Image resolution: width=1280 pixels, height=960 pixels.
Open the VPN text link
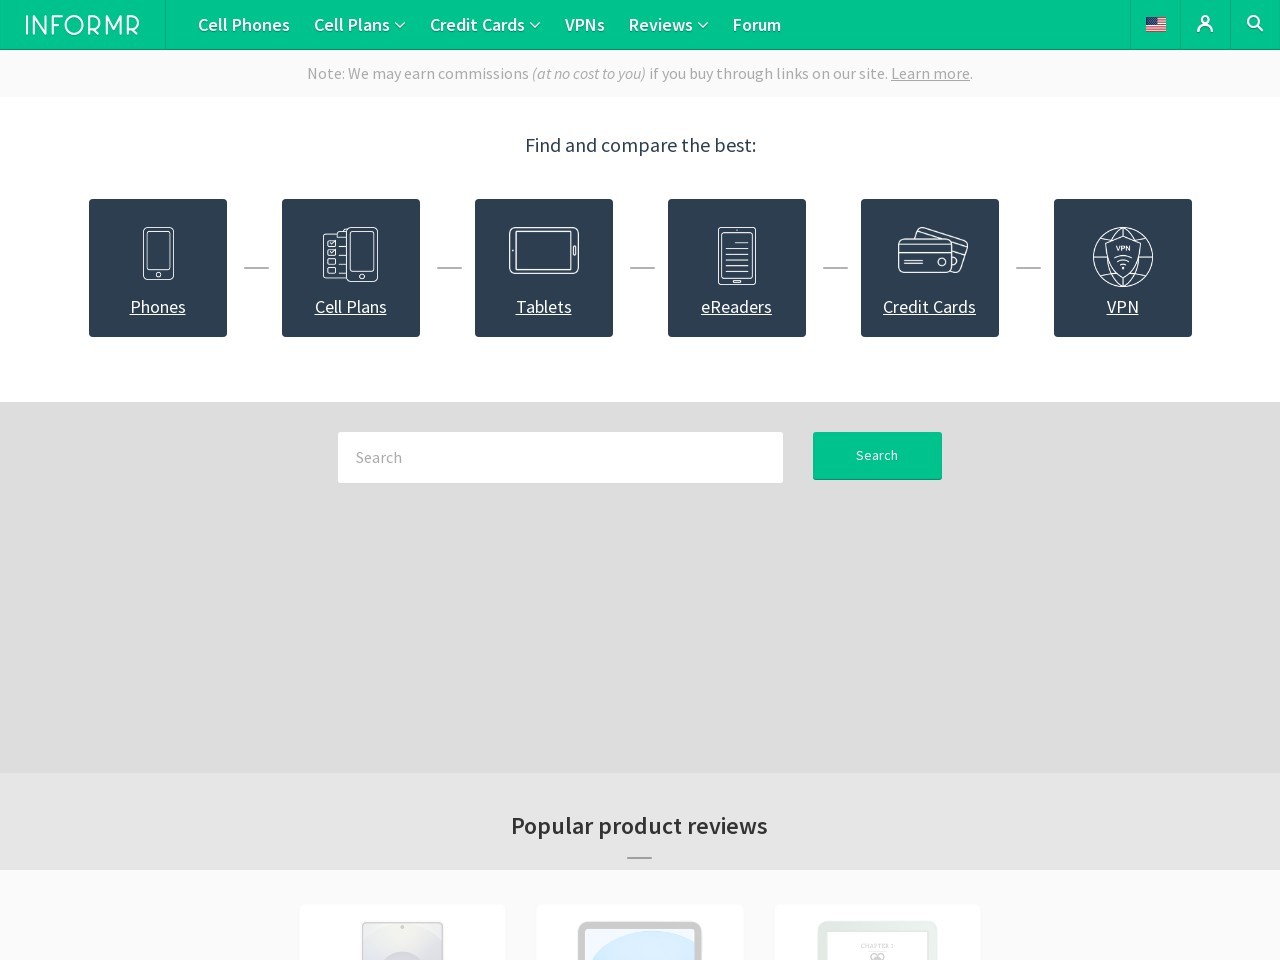(x=1123, y=307)
